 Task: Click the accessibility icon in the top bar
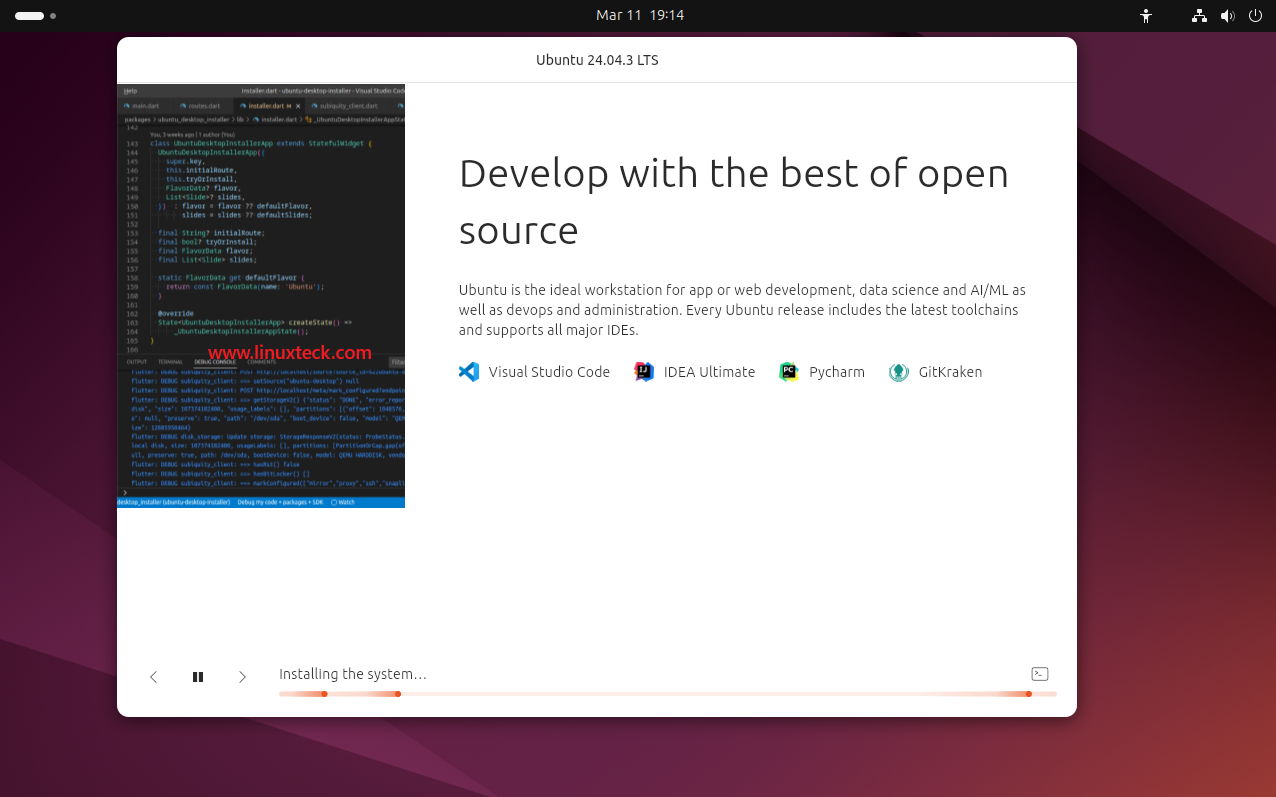coord(1146,15)
